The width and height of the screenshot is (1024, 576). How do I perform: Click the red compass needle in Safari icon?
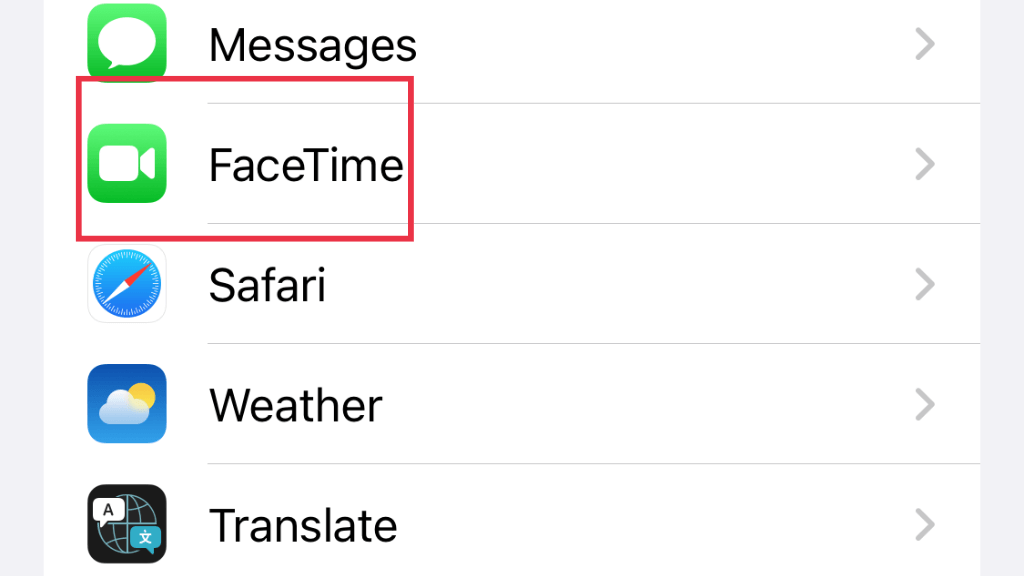(x=137, y=275)
